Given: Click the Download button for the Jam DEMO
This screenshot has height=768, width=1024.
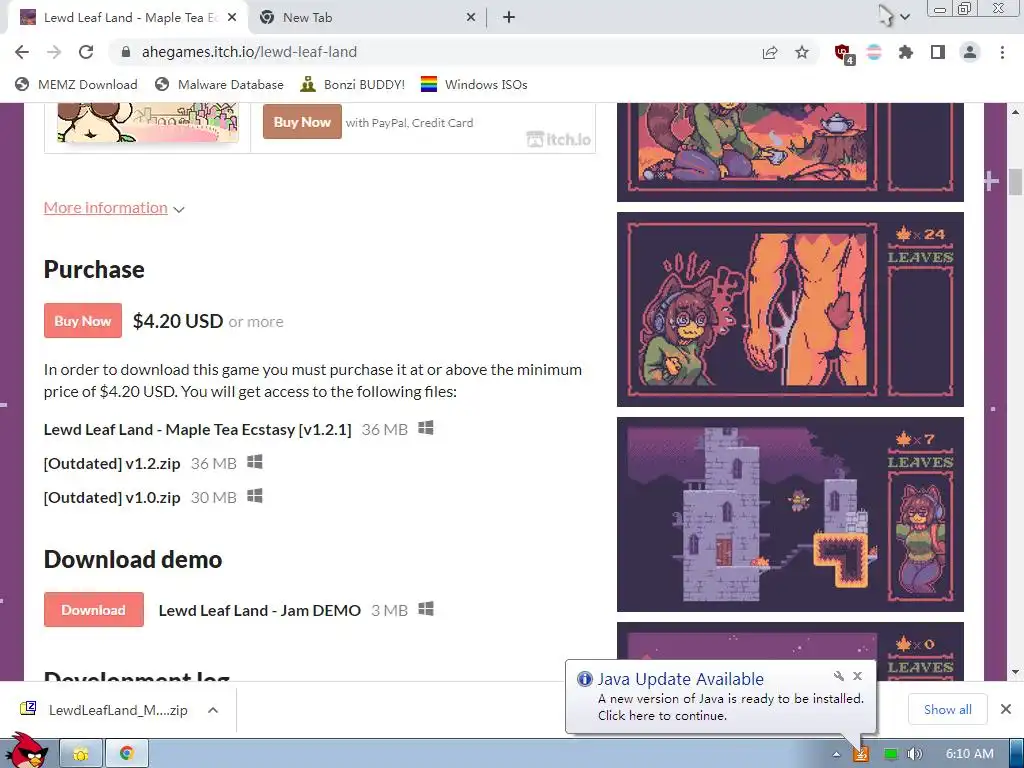Looking at the screenshot, I should coord(93,610).
